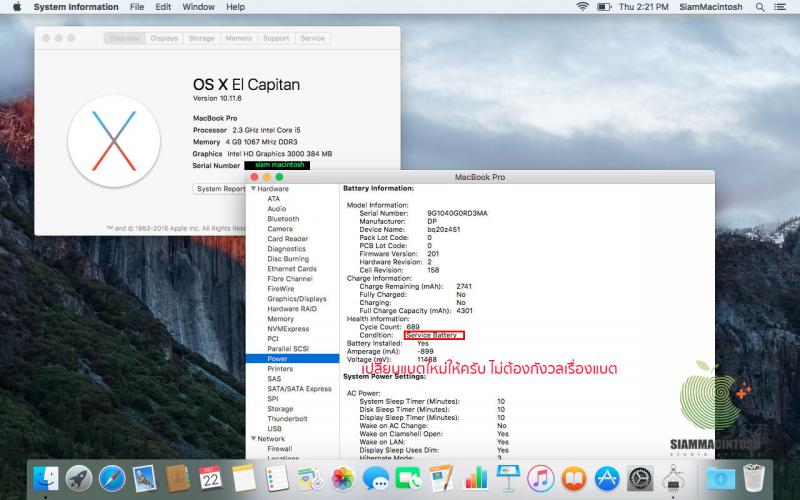Open Trash in the dock
This screenshot has height=500, width=800.
click(x=754, y=478)
